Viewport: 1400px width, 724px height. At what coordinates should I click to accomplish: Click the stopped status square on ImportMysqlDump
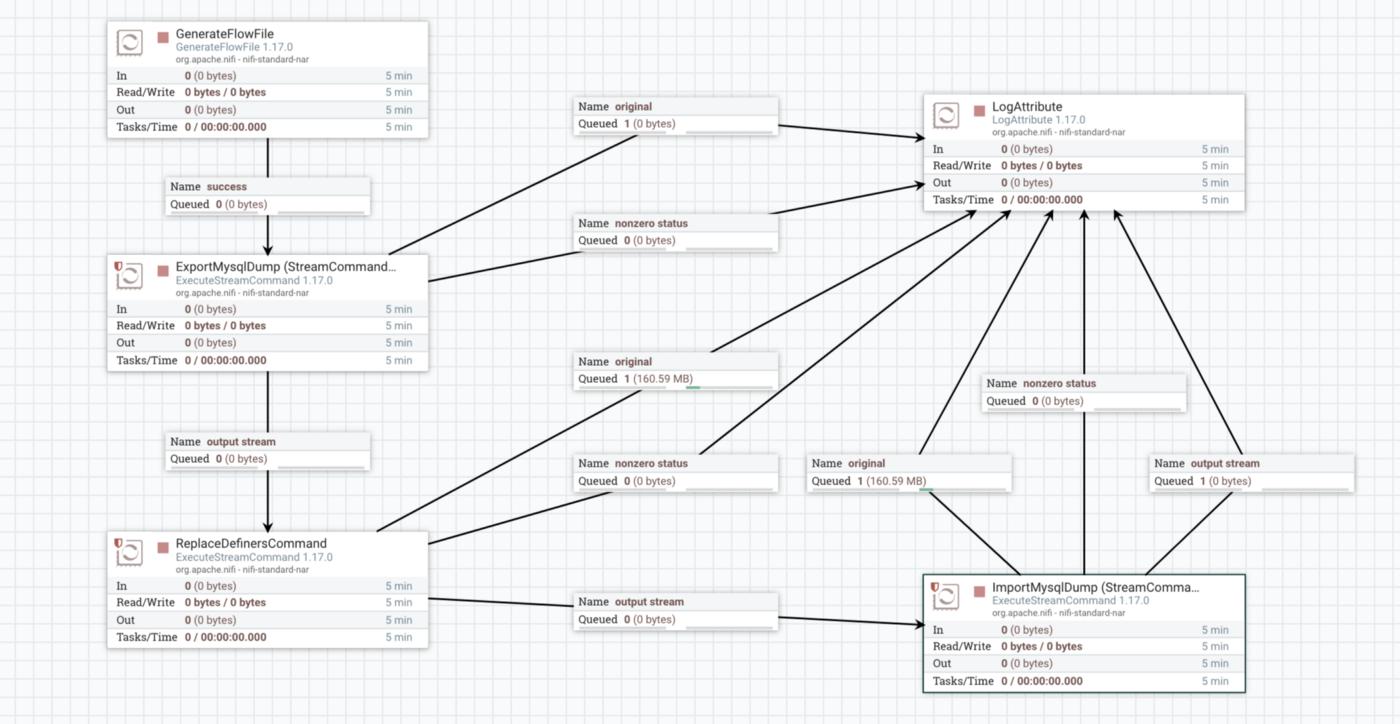coord(979,592)
